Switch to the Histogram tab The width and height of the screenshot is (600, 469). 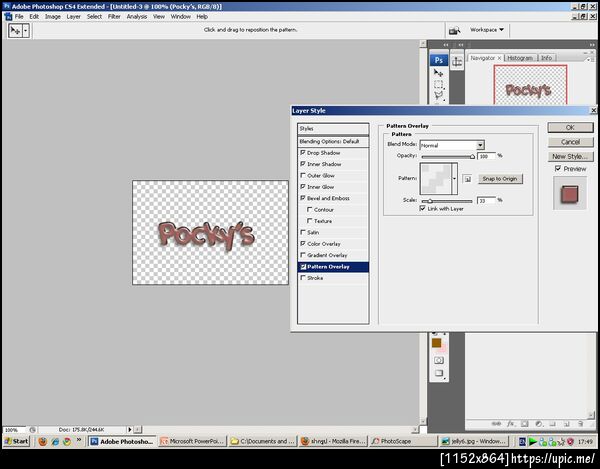point(520,58)
